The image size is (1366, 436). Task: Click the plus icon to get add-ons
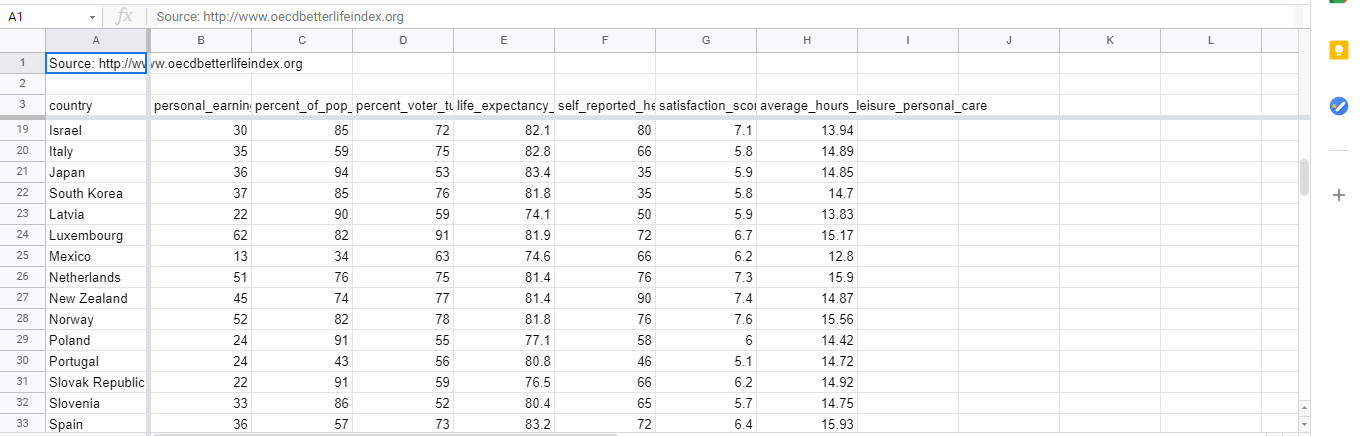point(1339,195)
